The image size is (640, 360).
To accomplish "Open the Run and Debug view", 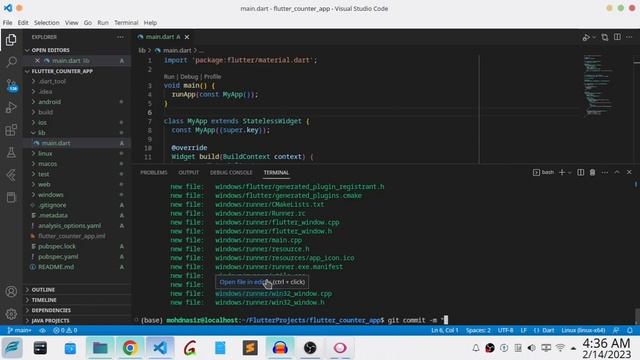I will click(x=11, y=107).
